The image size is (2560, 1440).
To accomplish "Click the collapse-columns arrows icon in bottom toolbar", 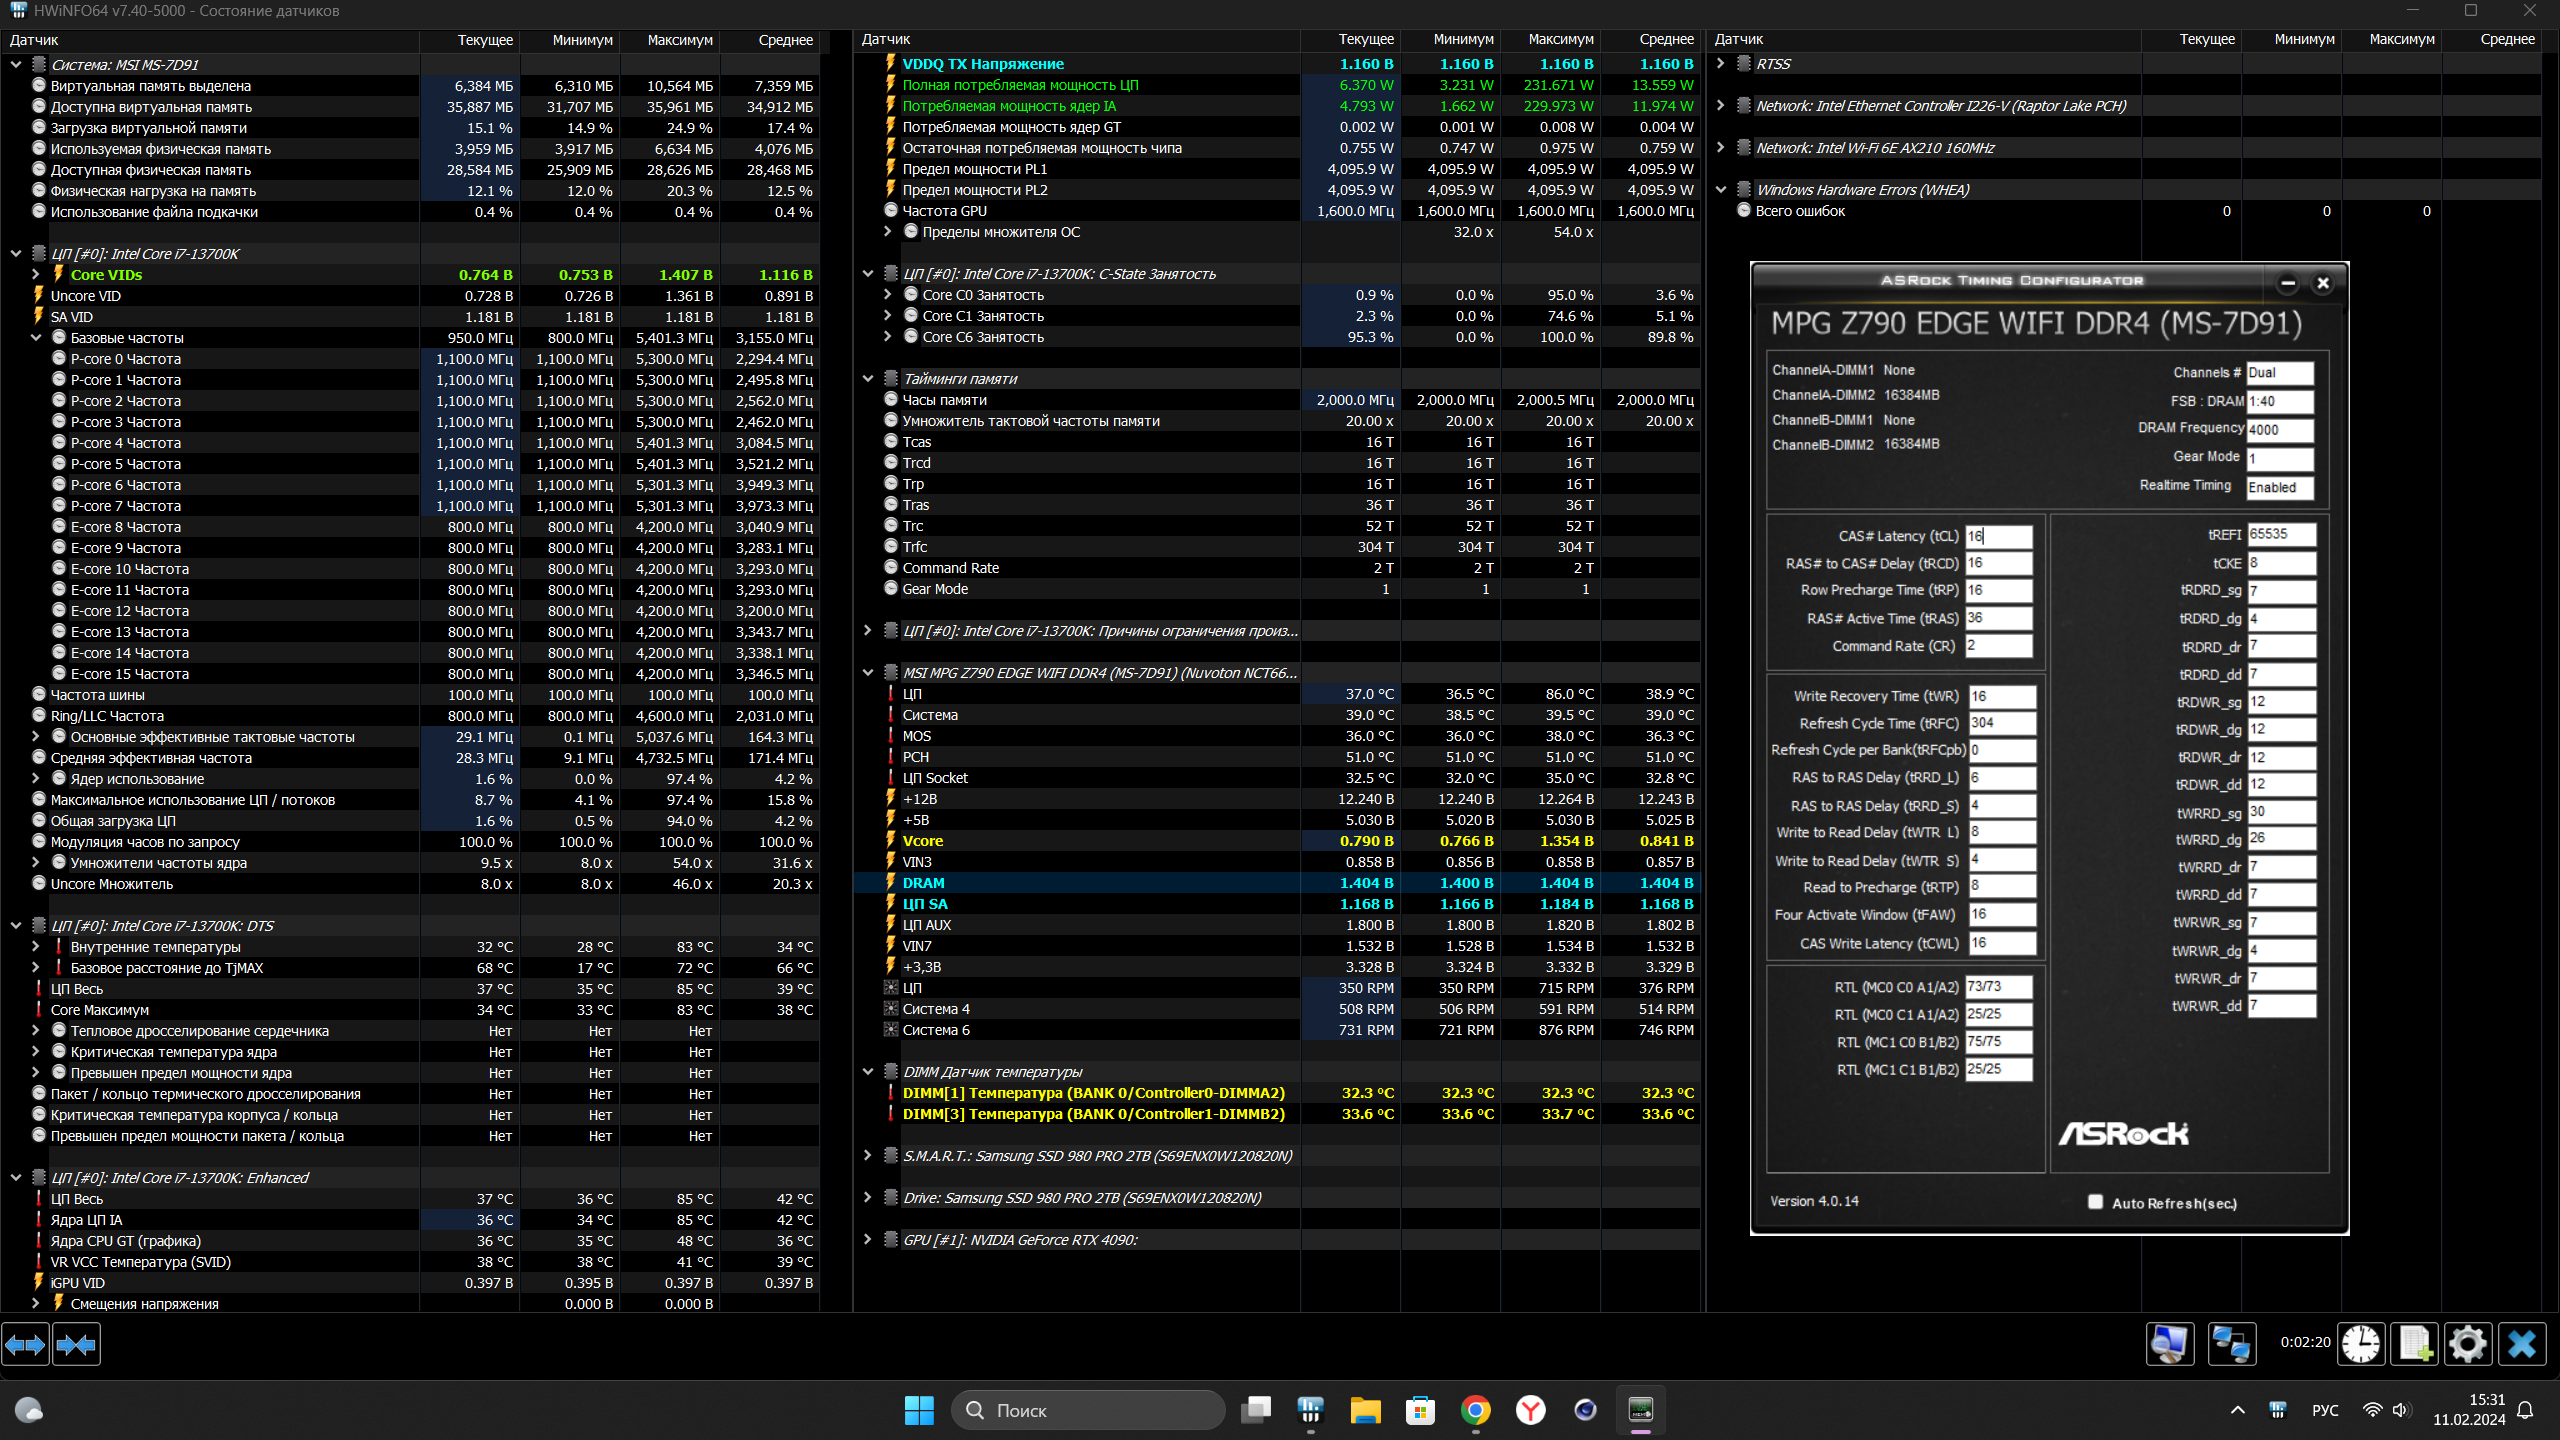I will (76, 1345).
